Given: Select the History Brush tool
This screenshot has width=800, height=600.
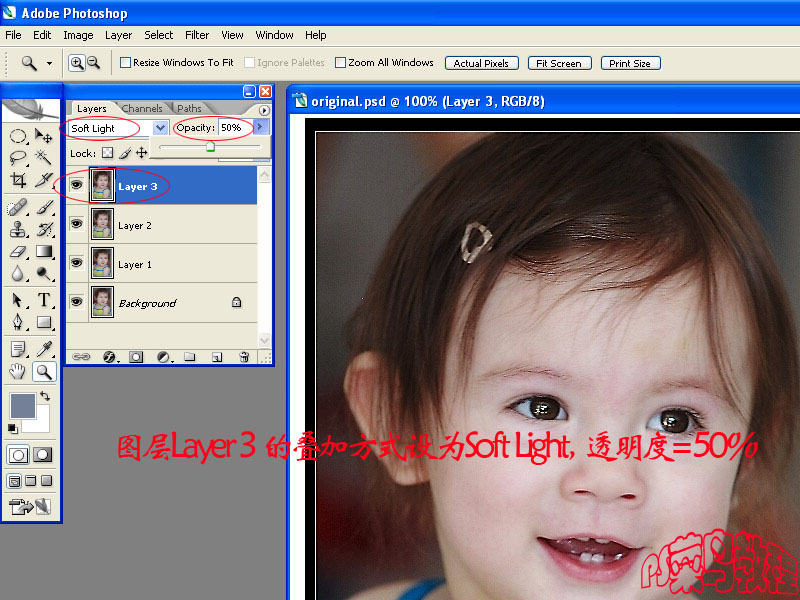Looking at the screenshot, I should 43,229.
